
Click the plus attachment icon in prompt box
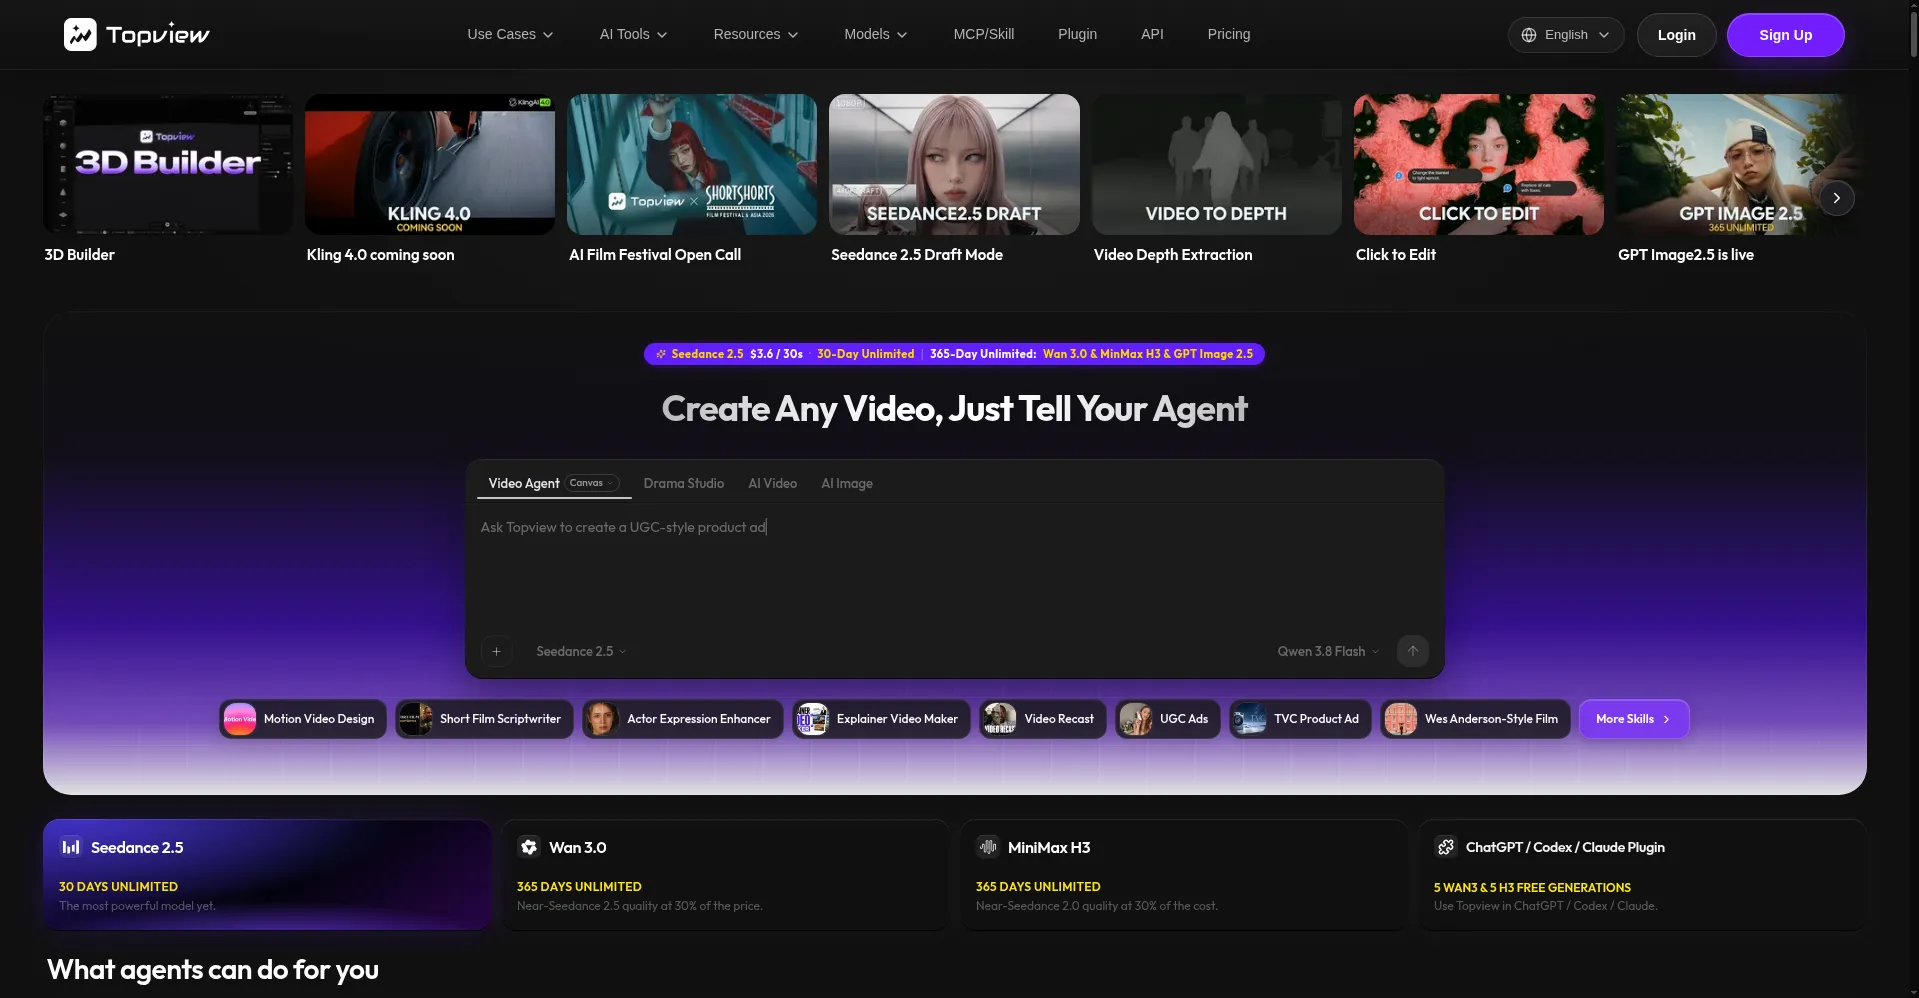[497, 651]
